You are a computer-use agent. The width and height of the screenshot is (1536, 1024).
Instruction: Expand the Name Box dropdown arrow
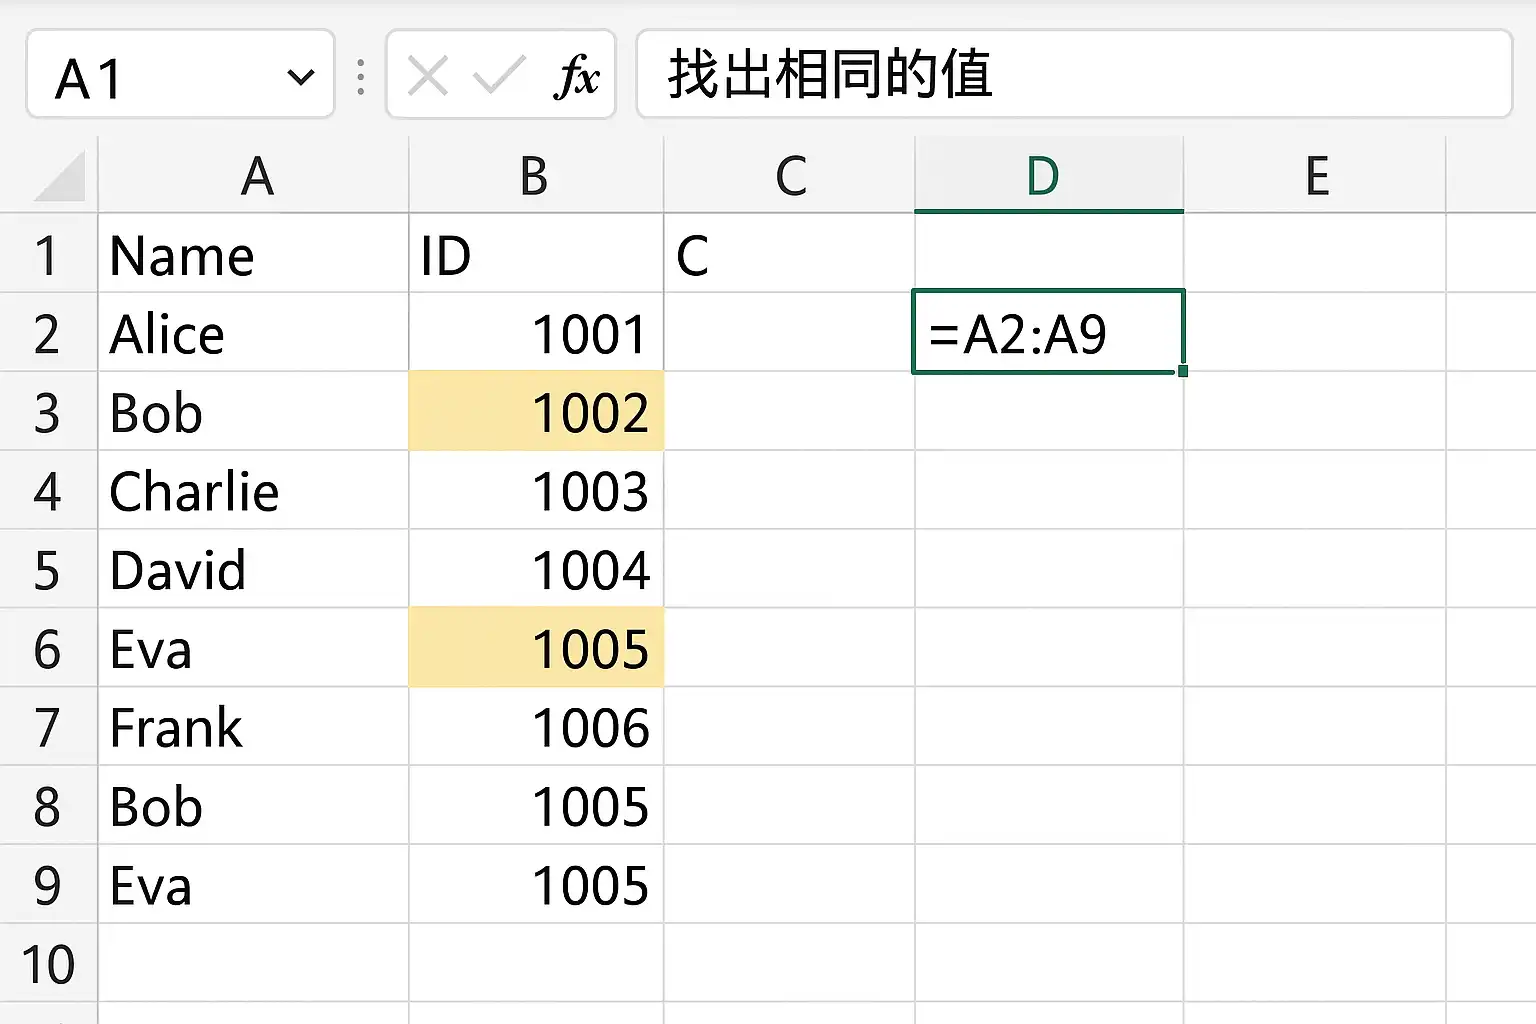pos(300,77)
